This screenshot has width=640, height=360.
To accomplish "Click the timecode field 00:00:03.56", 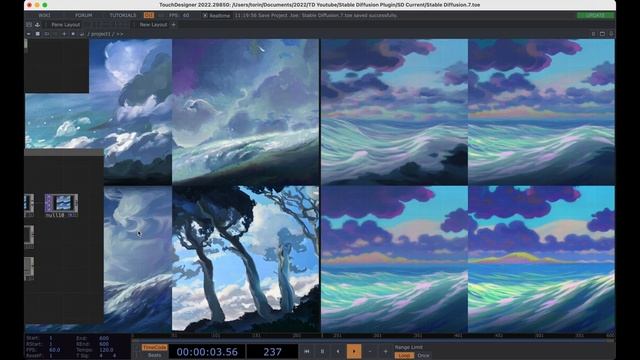I will coord(207,352).
